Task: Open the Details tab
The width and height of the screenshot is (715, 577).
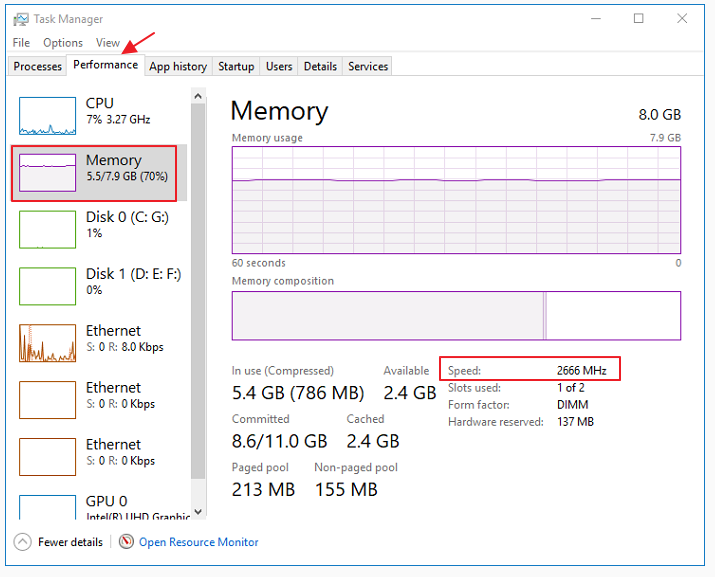Action: pos(320,66)
